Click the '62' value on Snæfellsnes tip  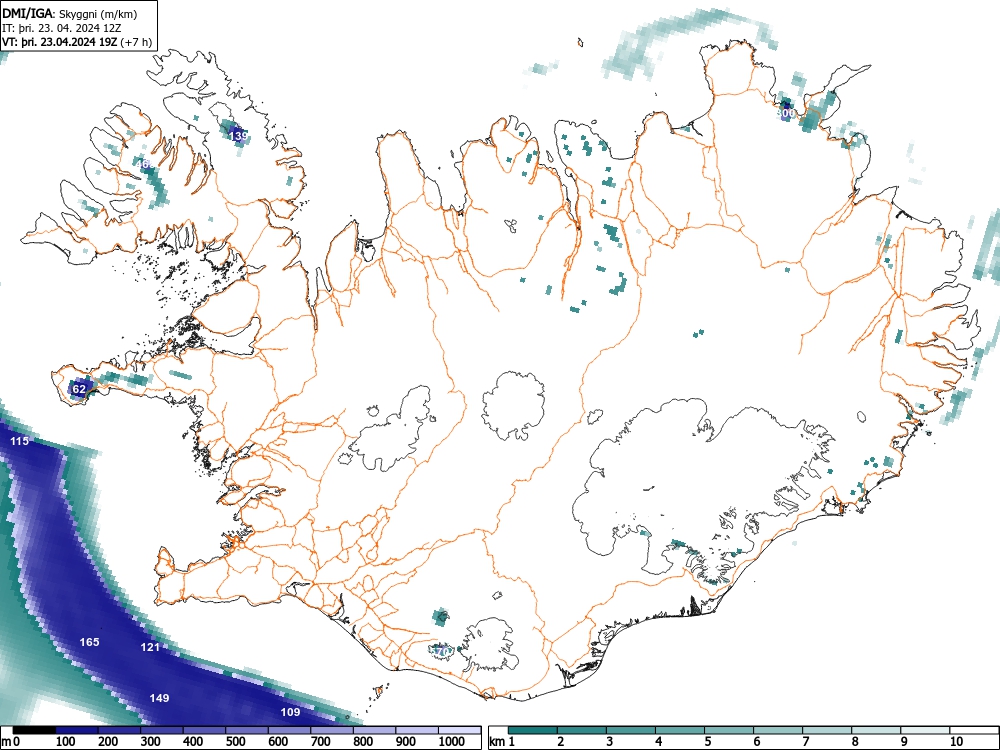tap(79, 388)
